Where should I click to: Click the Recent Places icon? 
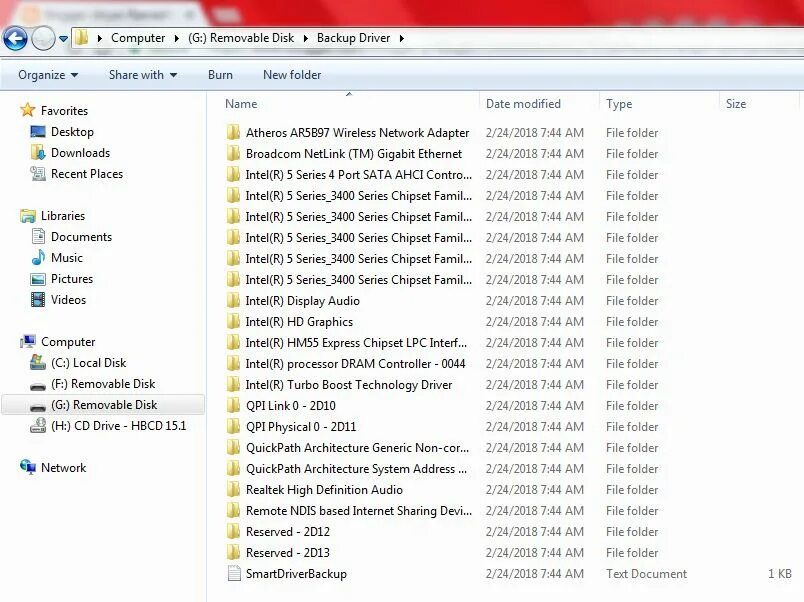(x=38, y=174)
